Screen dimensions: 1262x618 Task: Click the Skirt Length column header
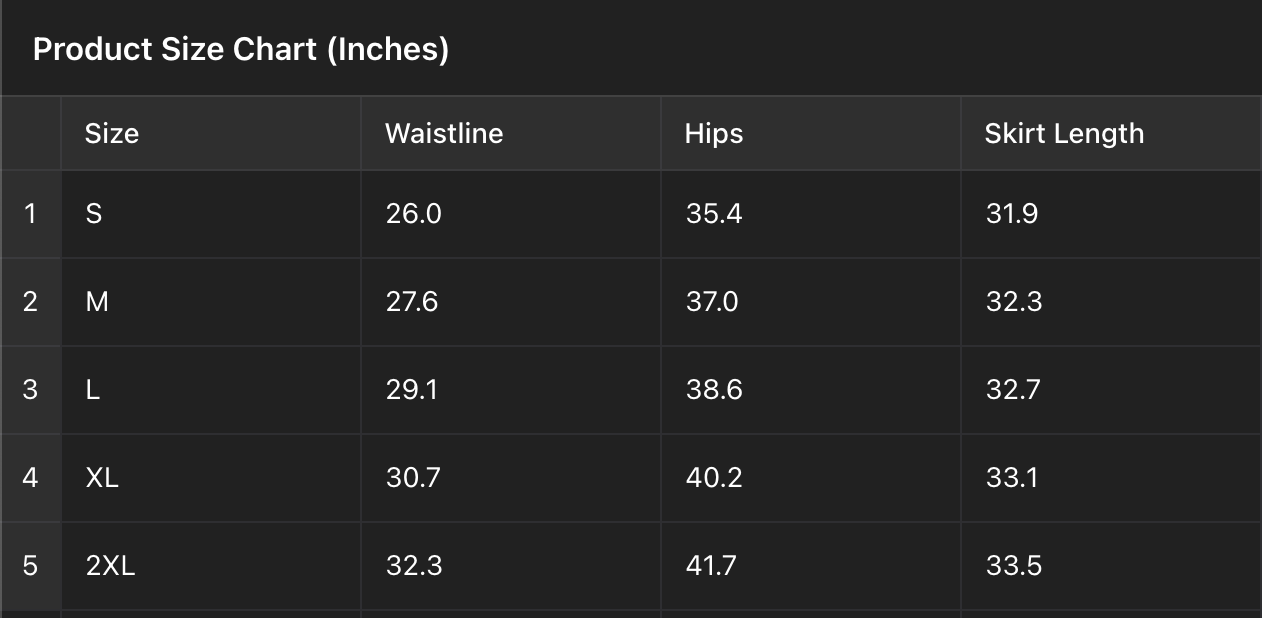point(1064,134)
